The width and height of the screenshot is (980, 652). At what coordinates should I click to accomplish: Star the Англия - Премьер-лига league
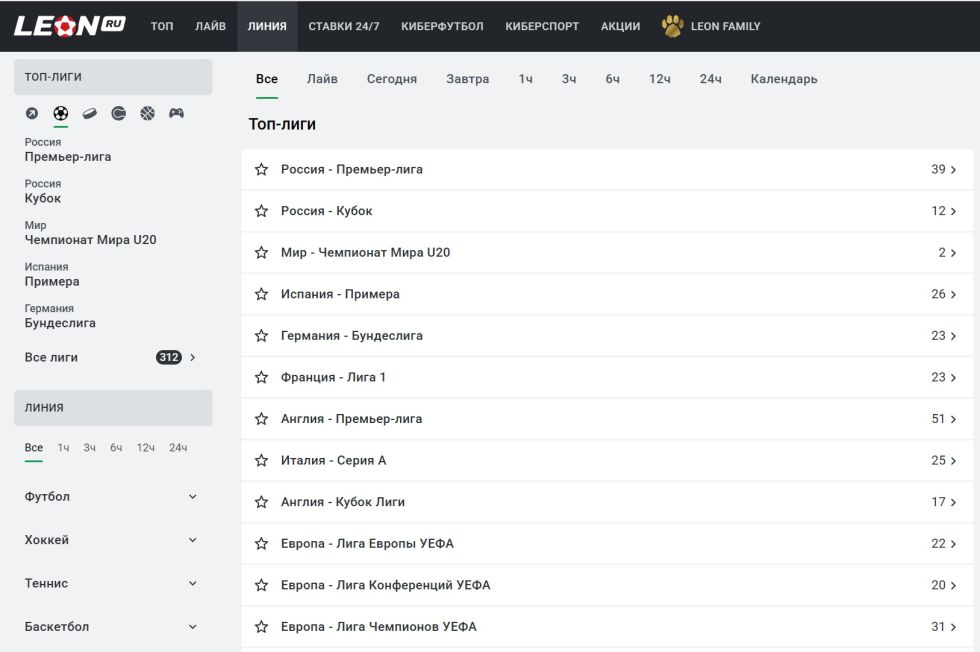262,419
